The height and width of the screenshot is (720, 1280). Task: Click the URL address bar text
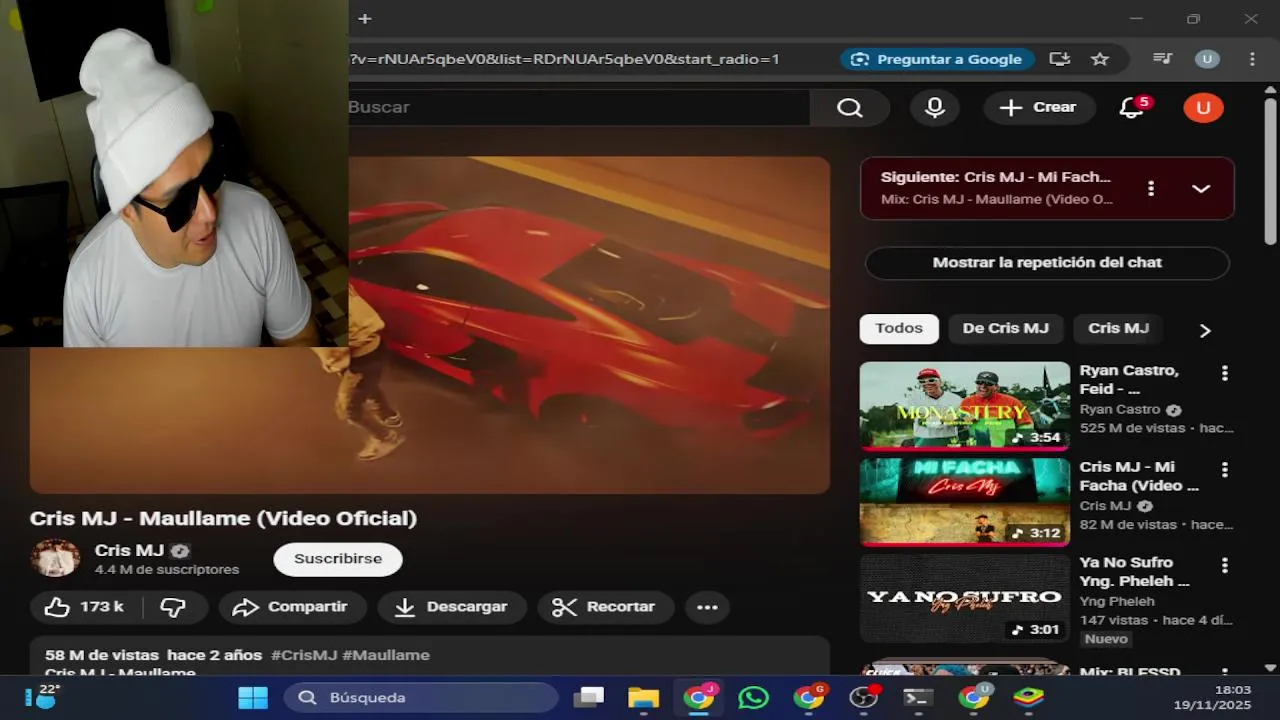pyautogui.click(x=564, y=59)
